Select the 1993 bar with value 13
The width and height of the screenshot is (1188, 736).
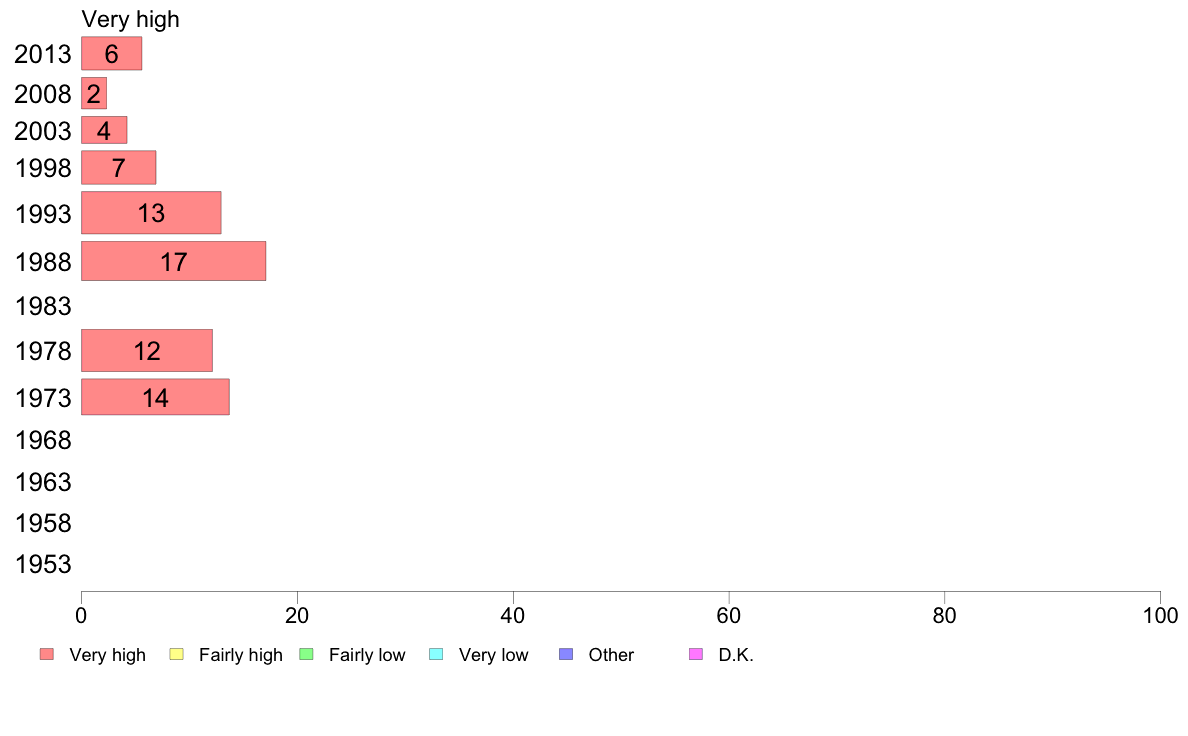click(x=152, y=213)
